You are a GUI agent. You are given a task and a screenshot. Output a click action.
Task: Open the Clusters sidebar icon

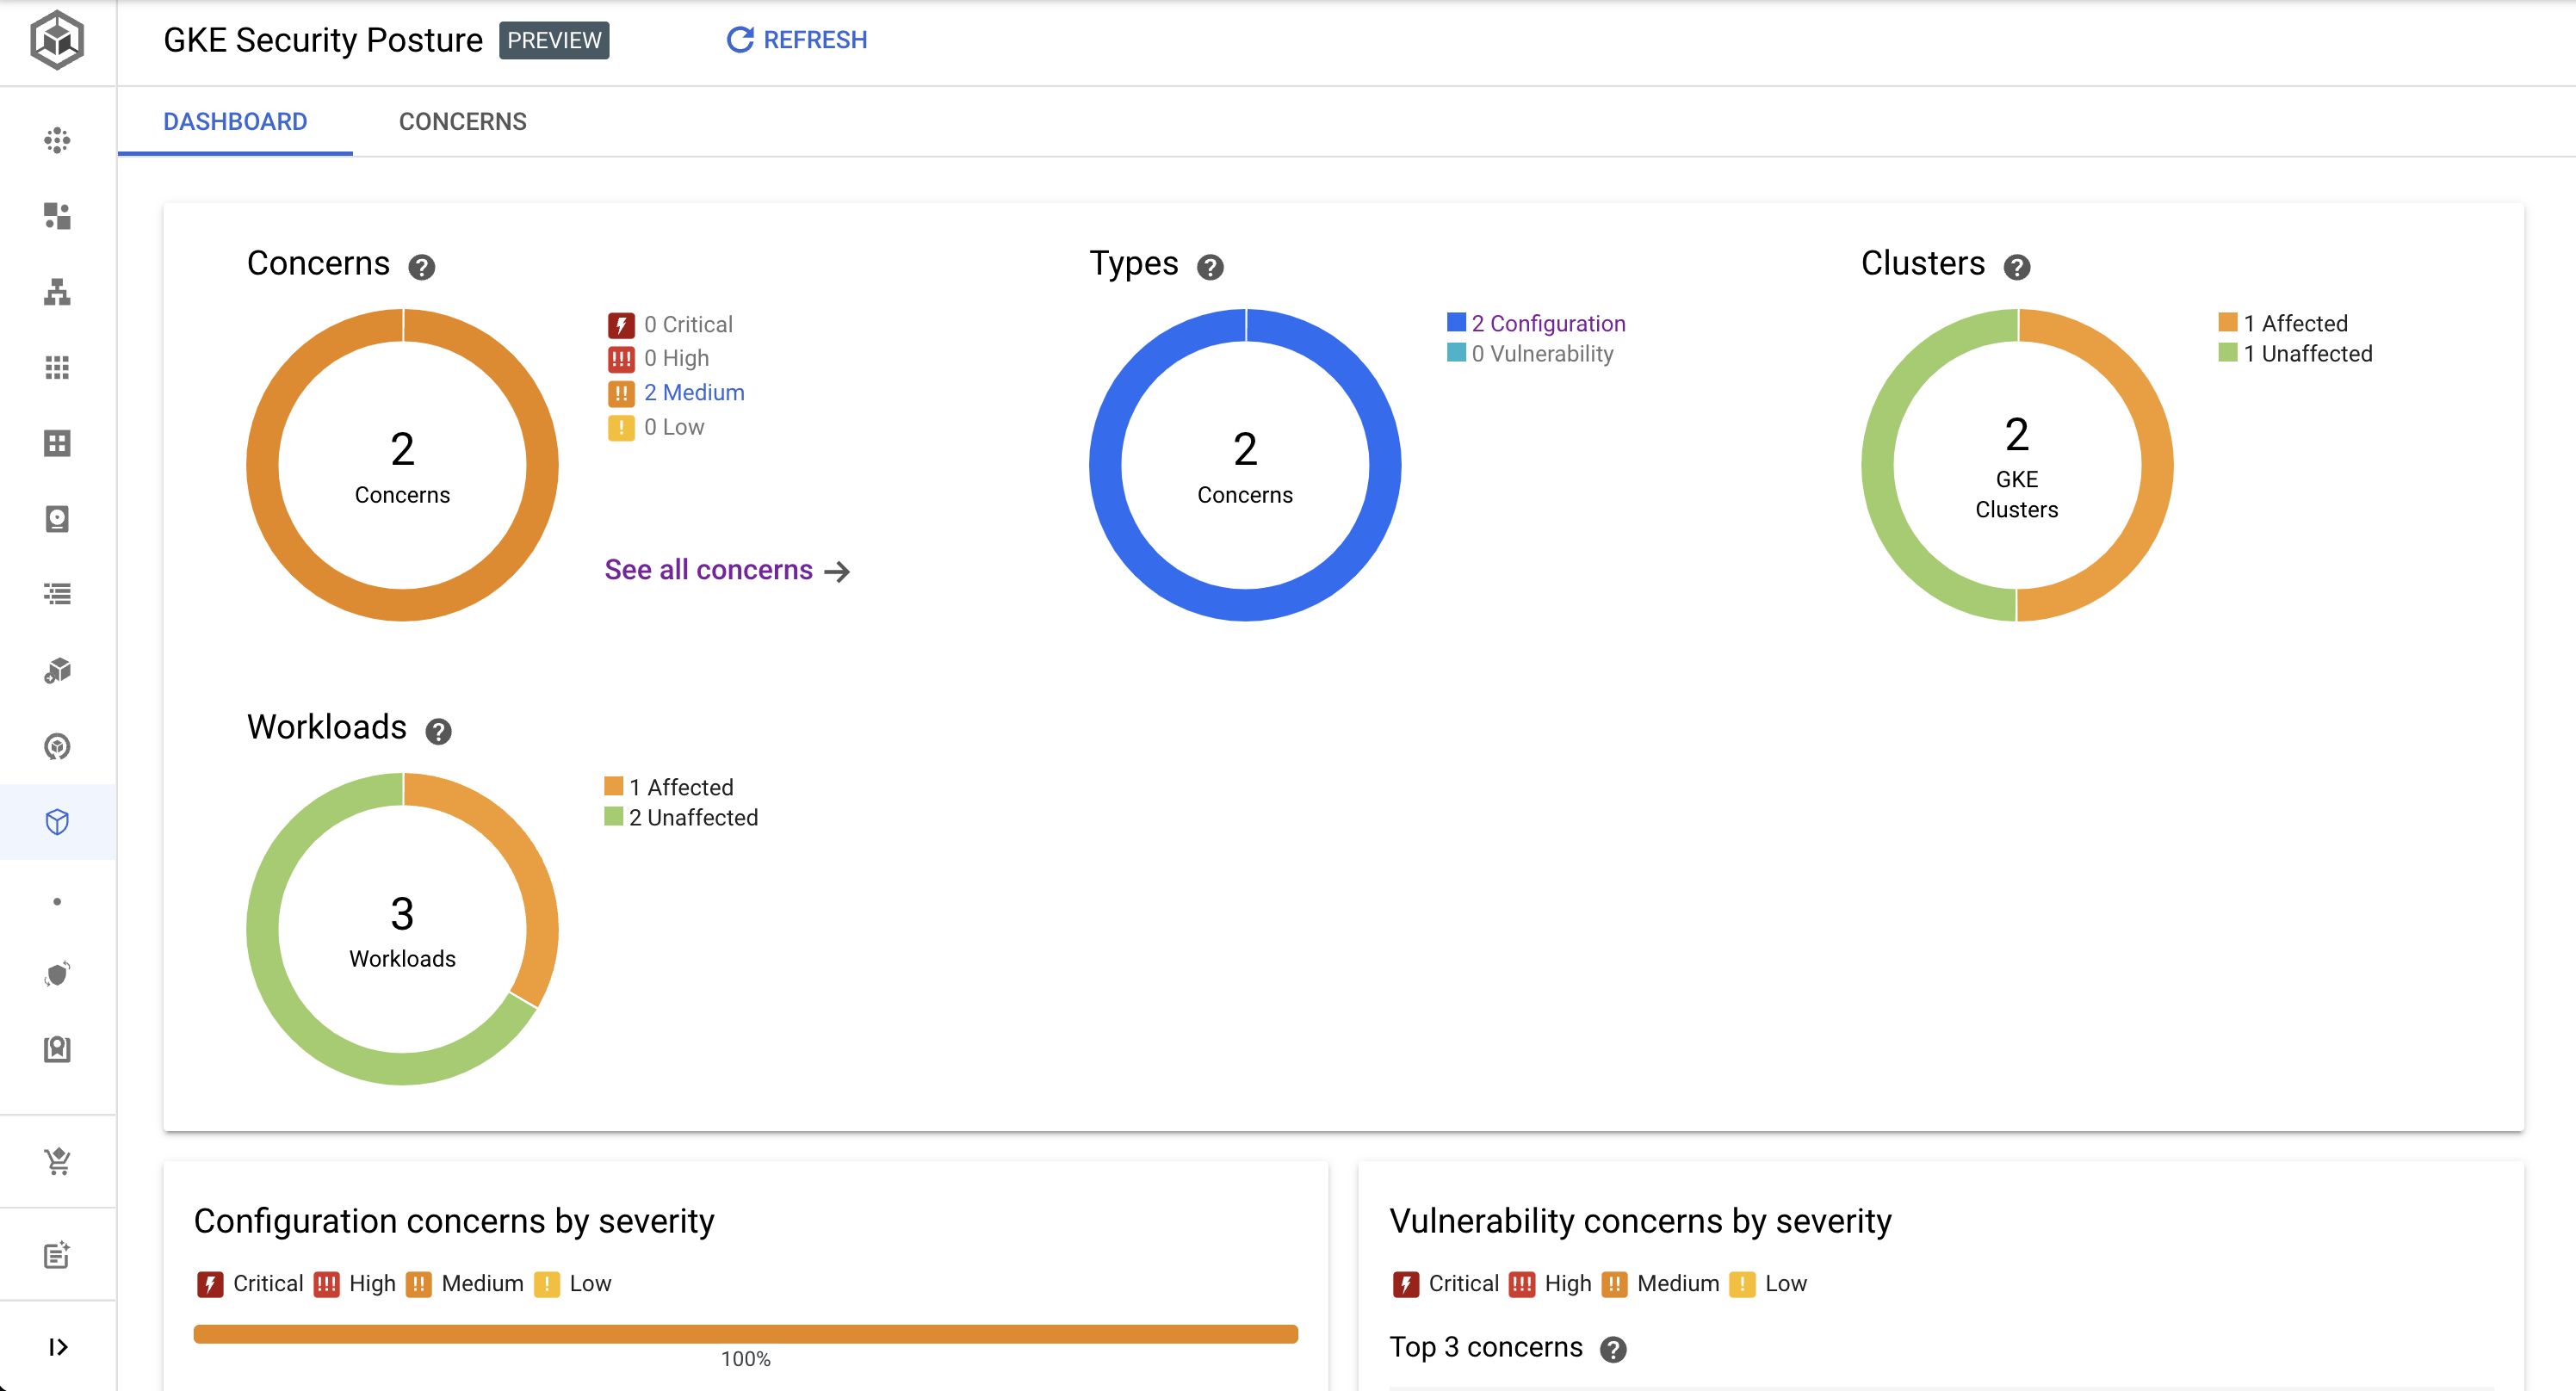(x=57, y=140)
